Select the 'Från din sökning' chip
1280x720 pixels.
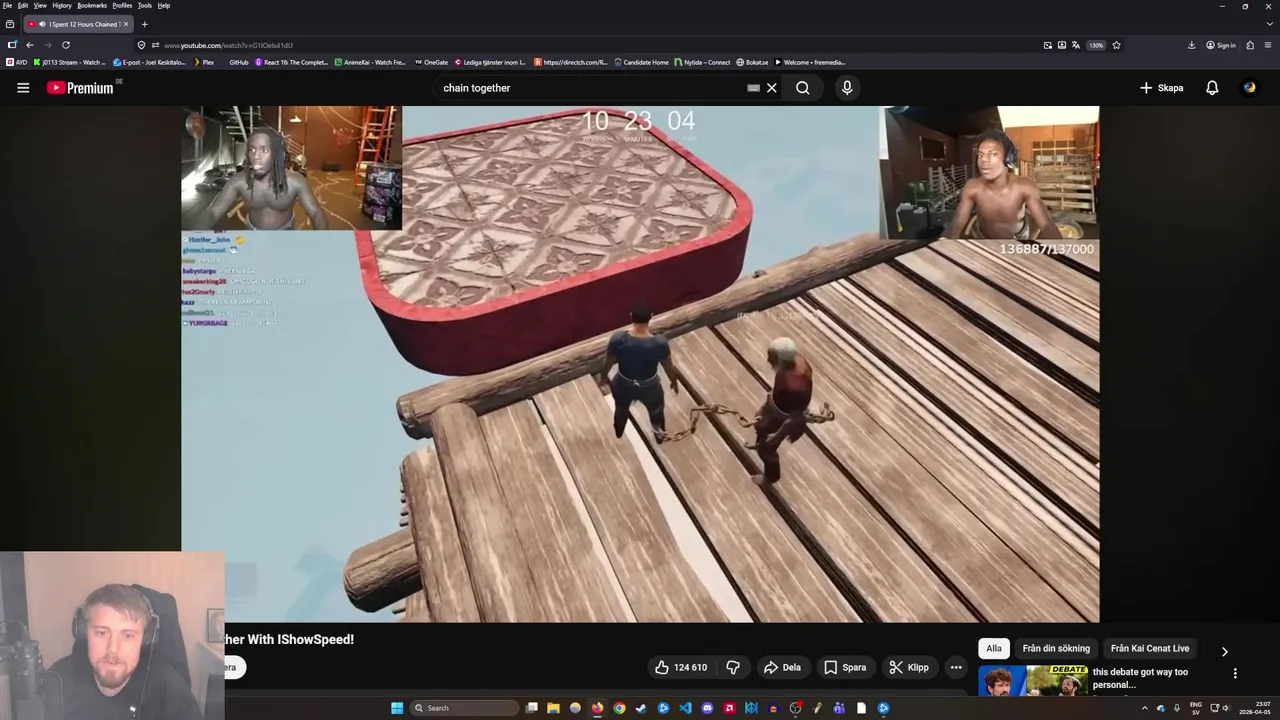pyautogui.click(x=1056, y=649)
